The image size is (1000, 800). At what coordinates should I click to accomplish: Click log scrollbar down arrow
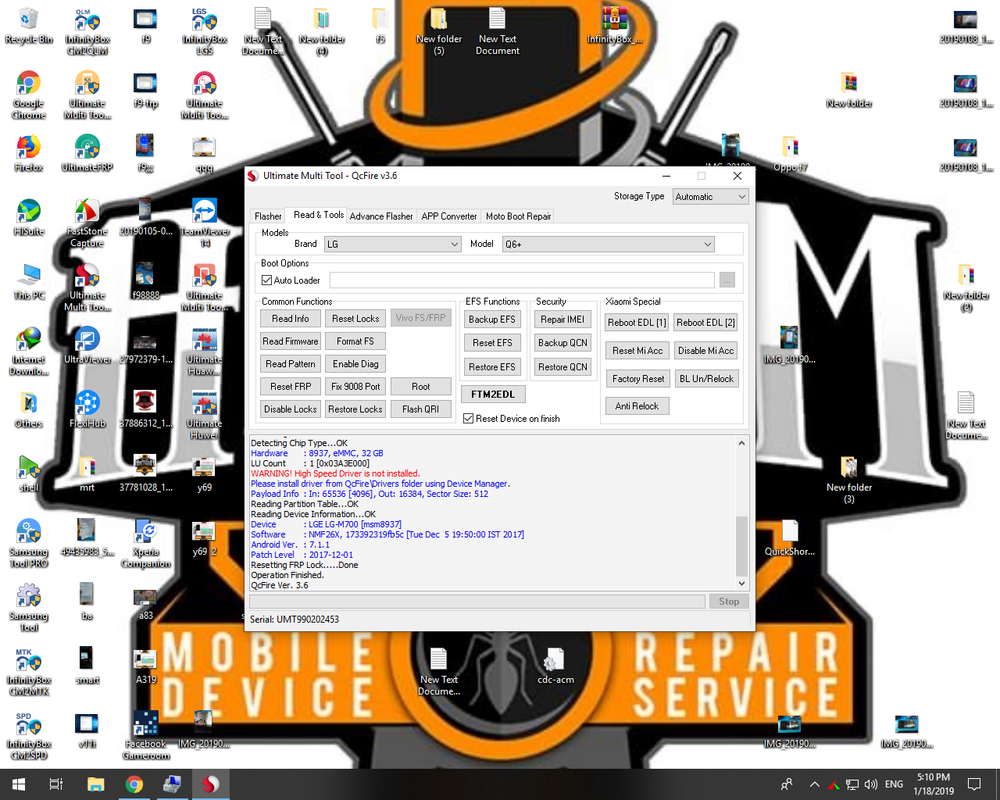[741, 583]
